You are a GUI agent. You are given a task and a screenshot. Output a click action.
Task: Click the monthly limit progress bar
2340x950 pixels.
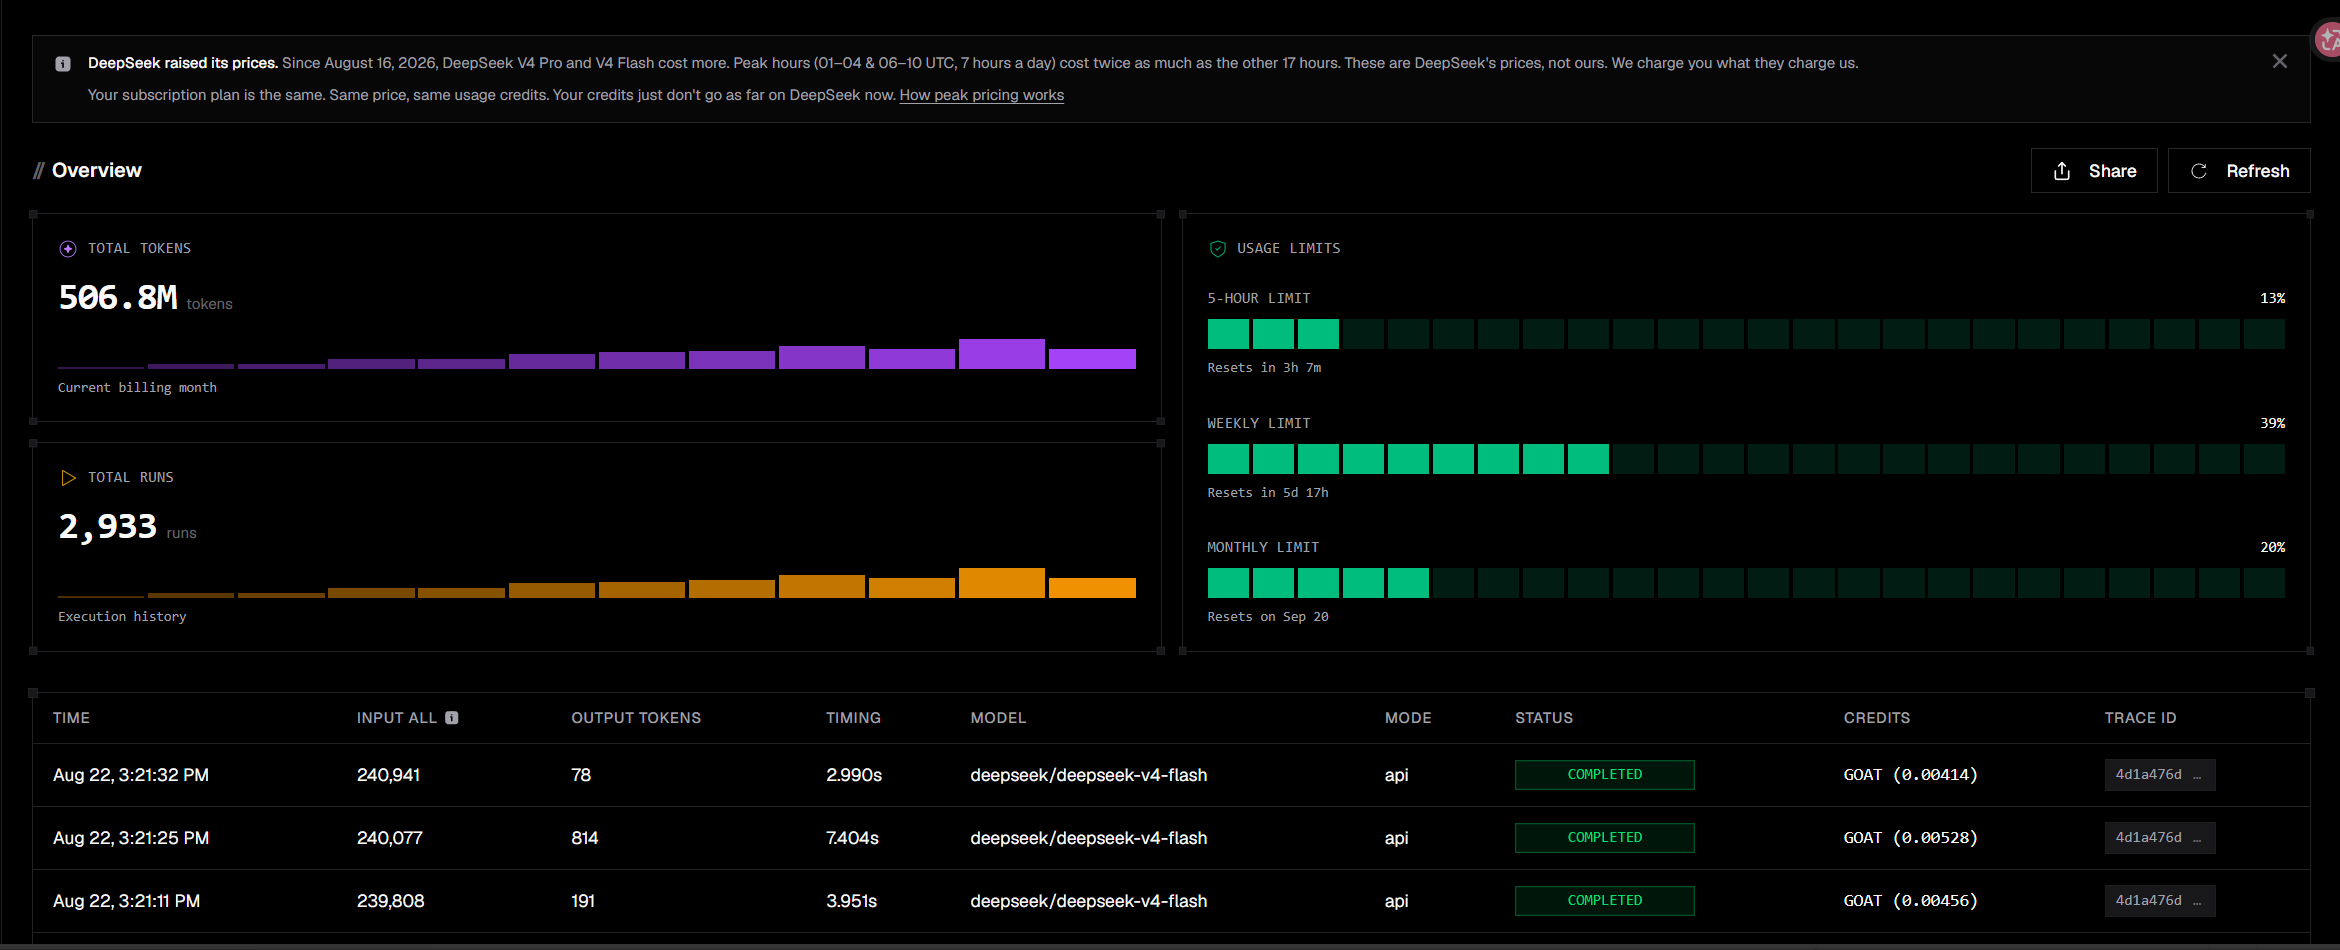(x=1746, y=583)
